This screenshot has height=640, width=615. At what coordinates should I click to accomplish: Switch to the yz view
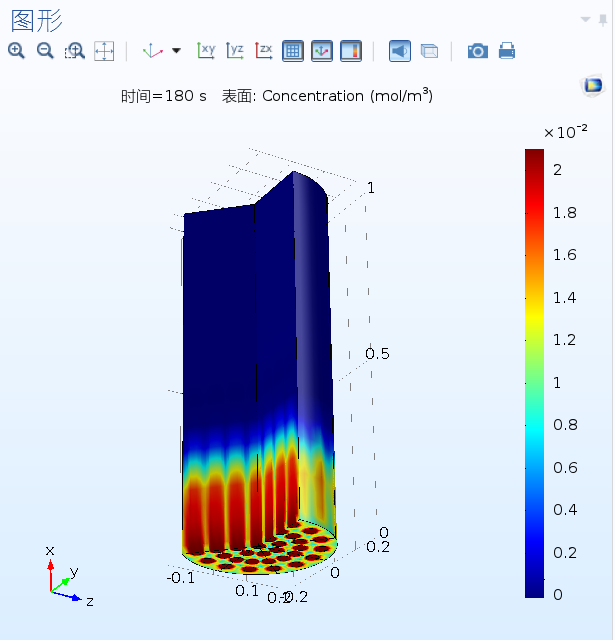pyautogui.click(x=235, y=51)
